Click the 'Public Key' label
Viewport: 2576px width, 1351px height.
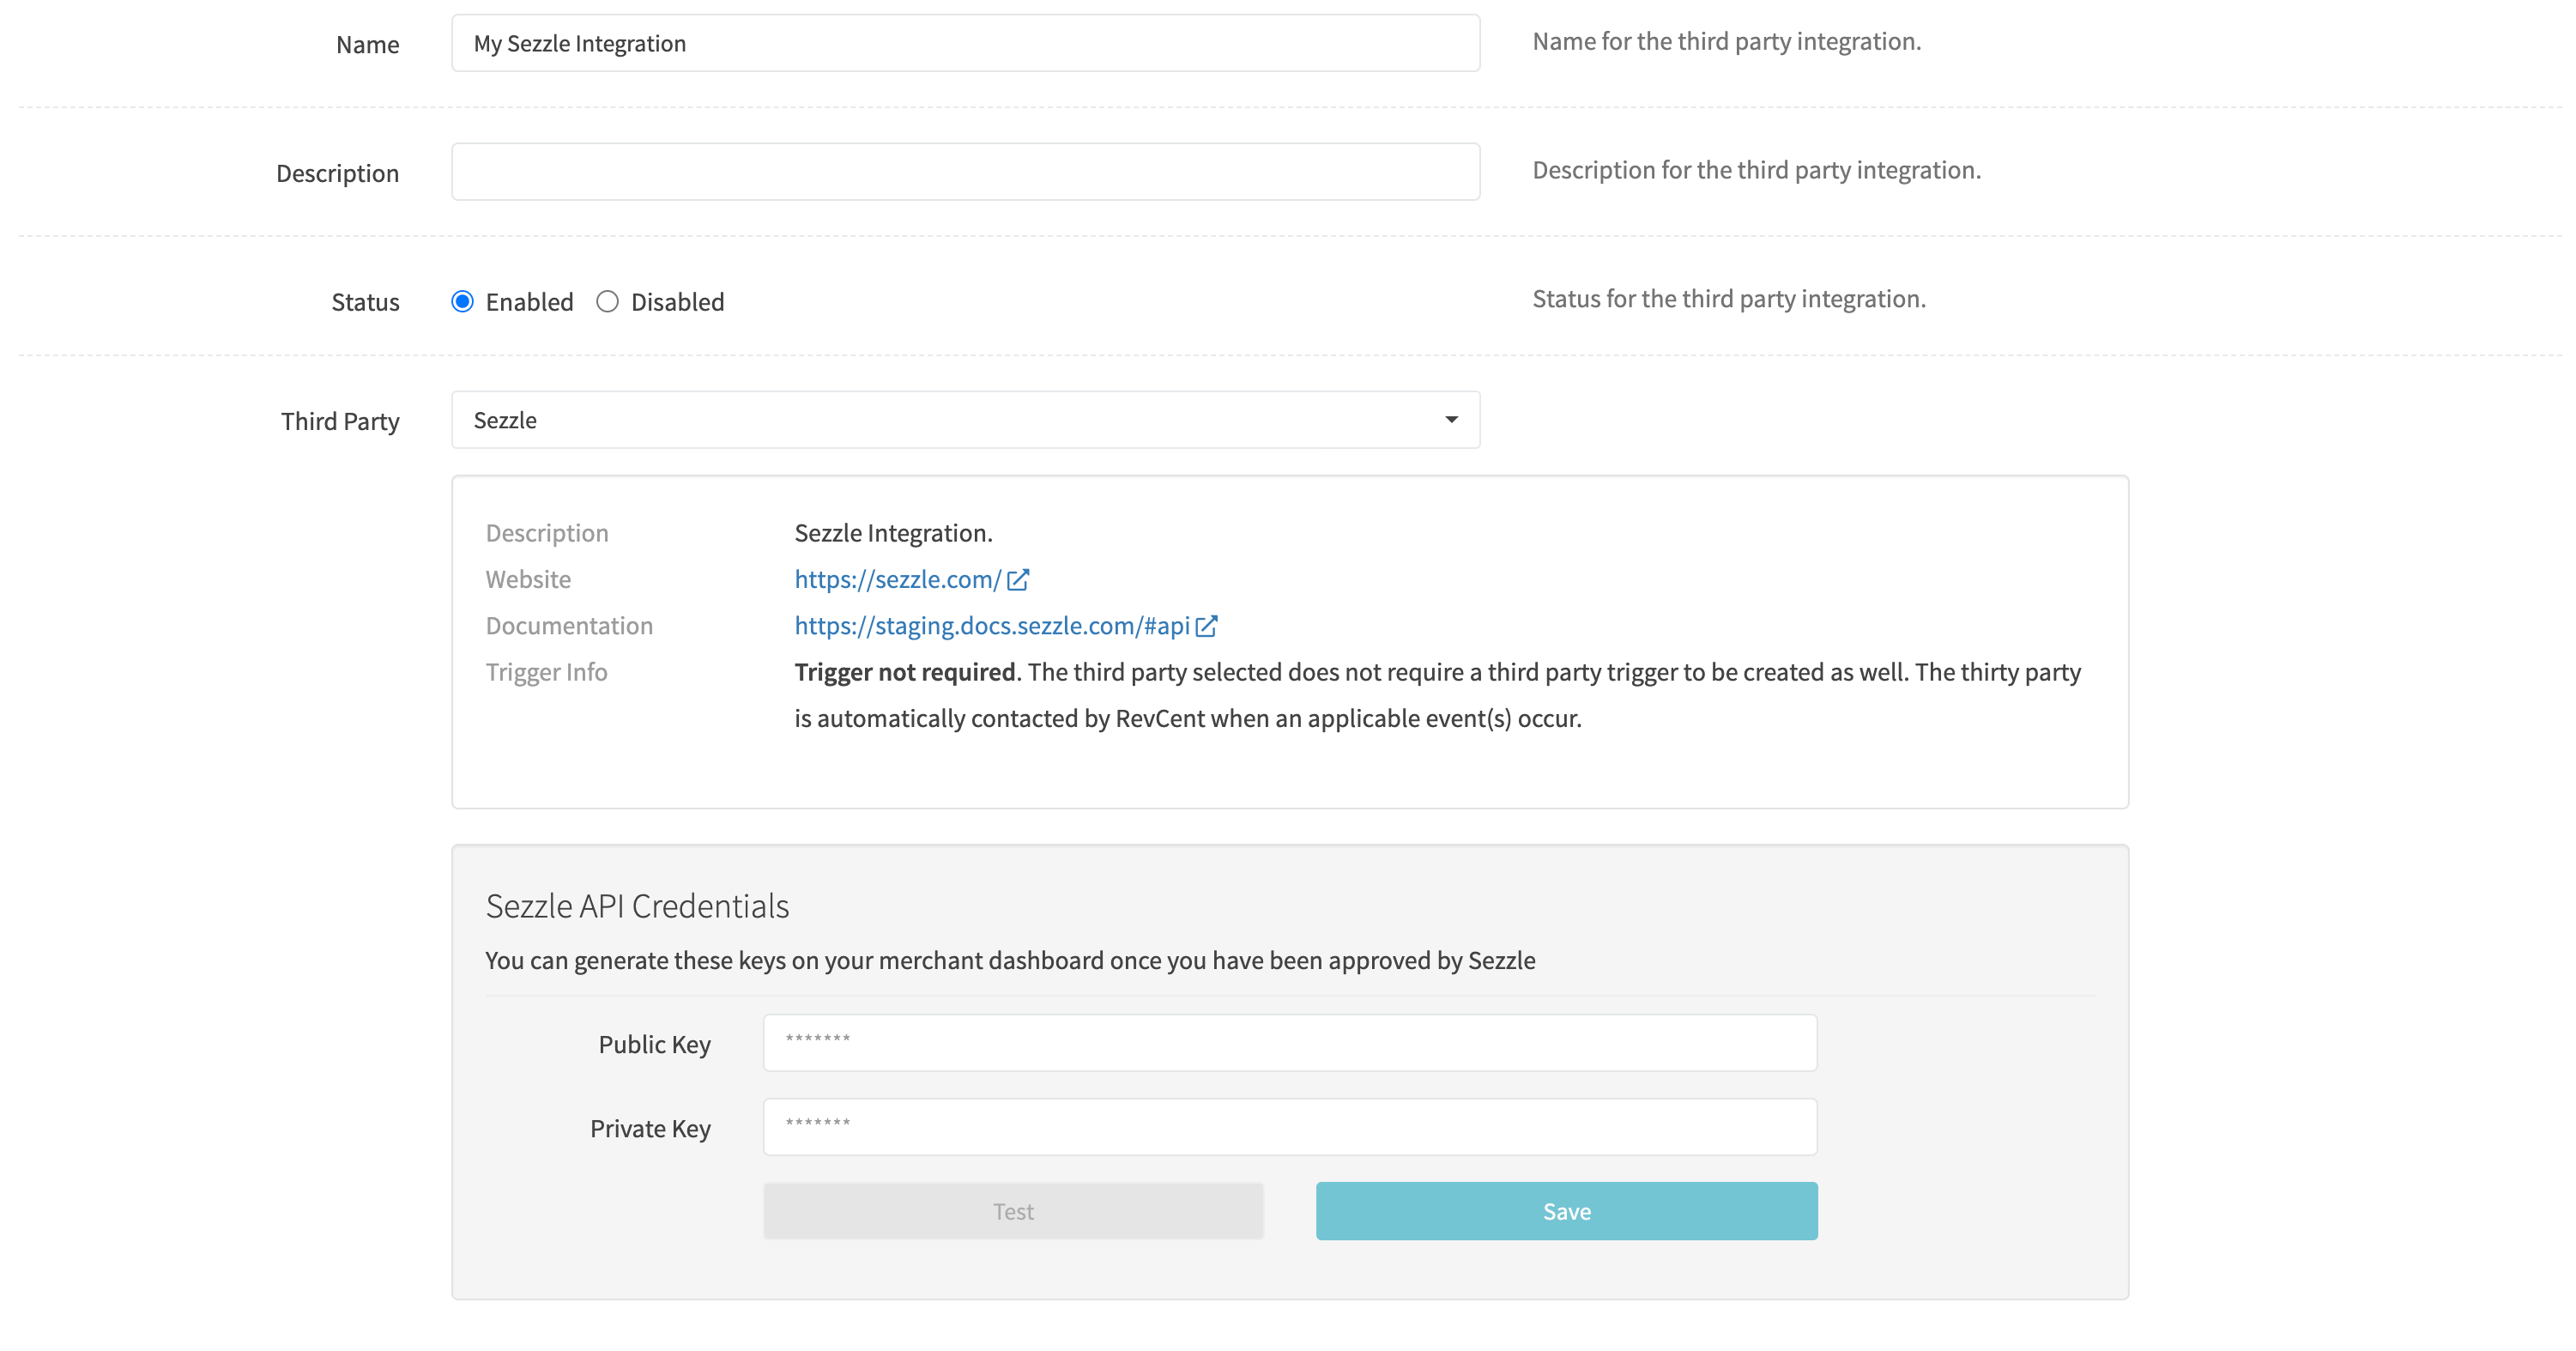coord(654,1044)
